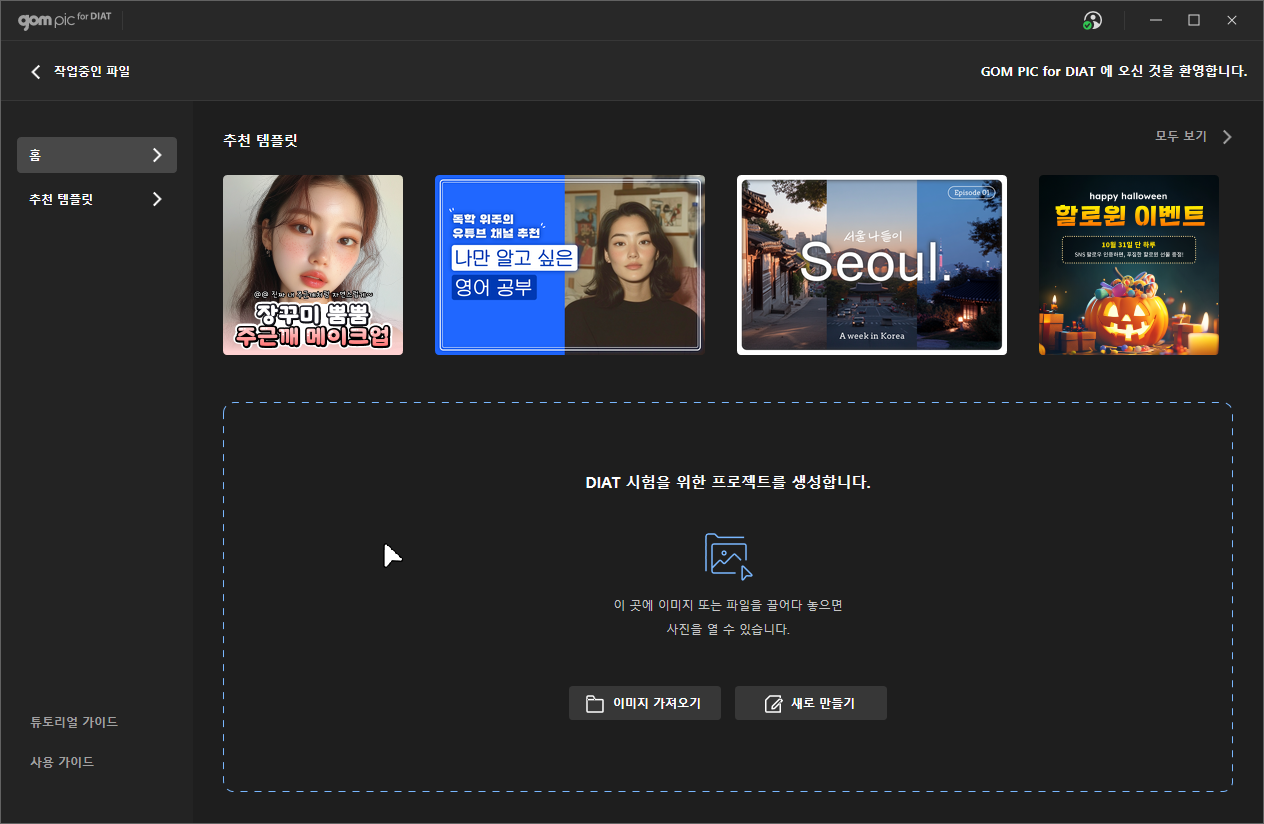Viewport: 1264px width, 824px height.
Task: Open the 튜토리얼 가이드 link
Action: [x=74, y=722]
